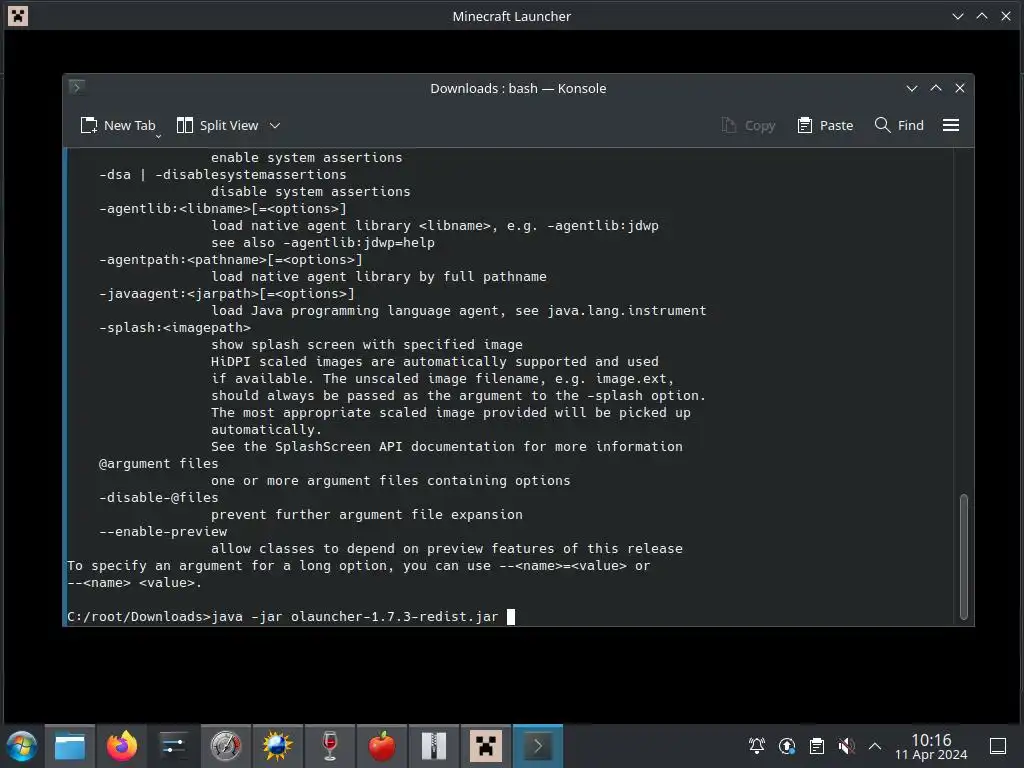The image size is (1024, 768).
Task: Open the sun-and-globe app in taskbar
Action: click(x=277, y=746)
